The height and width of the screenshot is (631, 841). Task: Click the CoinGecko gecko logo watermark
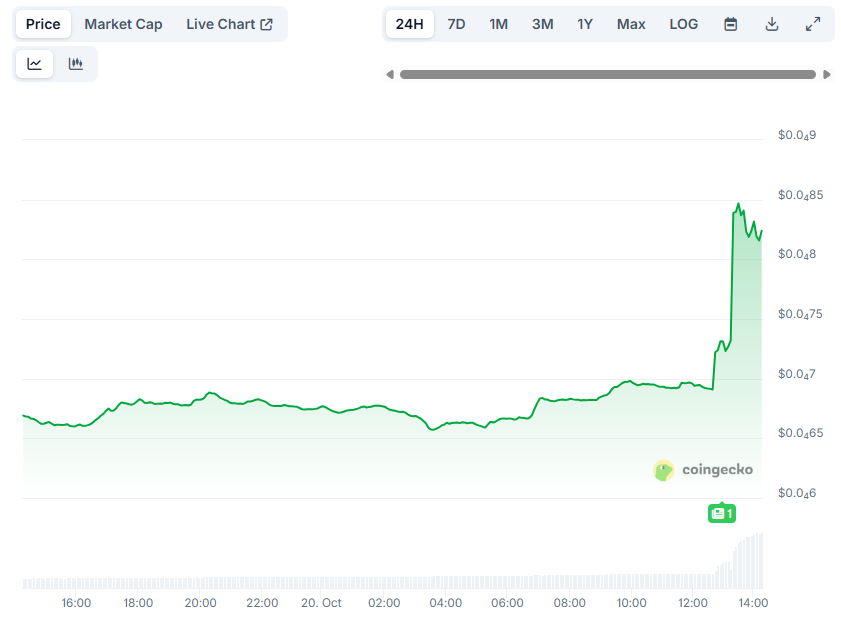pyautogui.click(x=663, y=470)
